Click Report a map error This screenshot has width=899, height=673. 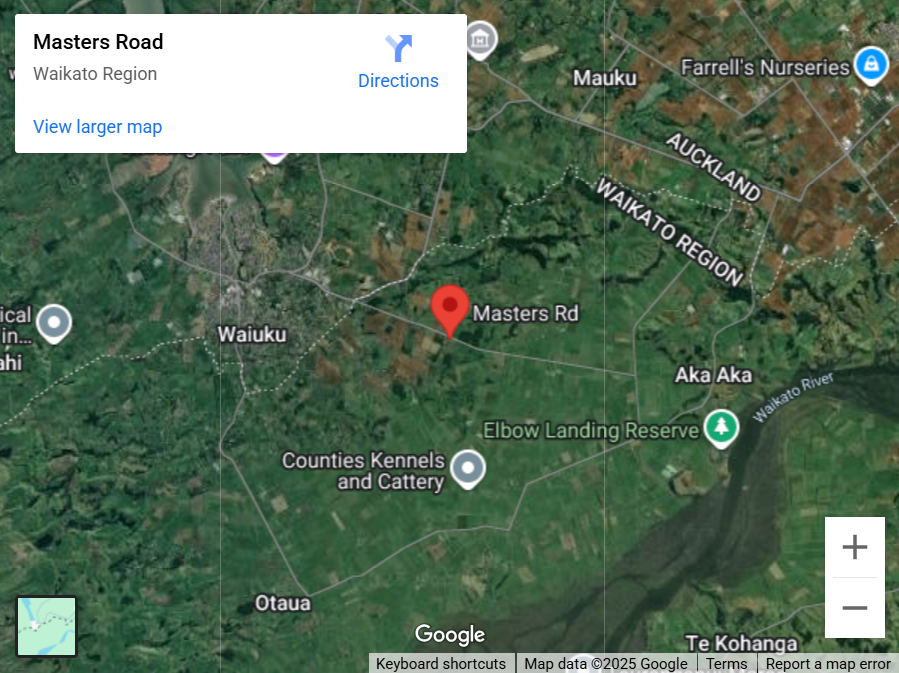coord(828,663)
